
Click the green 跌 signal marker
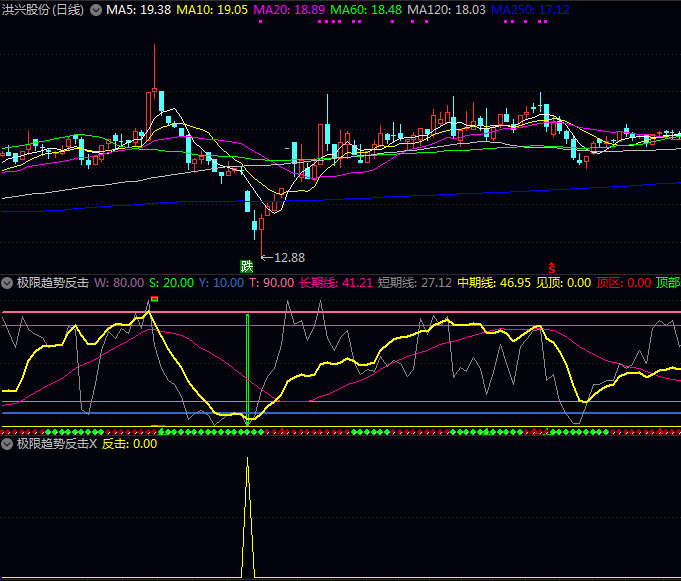(x=246, y=266)
